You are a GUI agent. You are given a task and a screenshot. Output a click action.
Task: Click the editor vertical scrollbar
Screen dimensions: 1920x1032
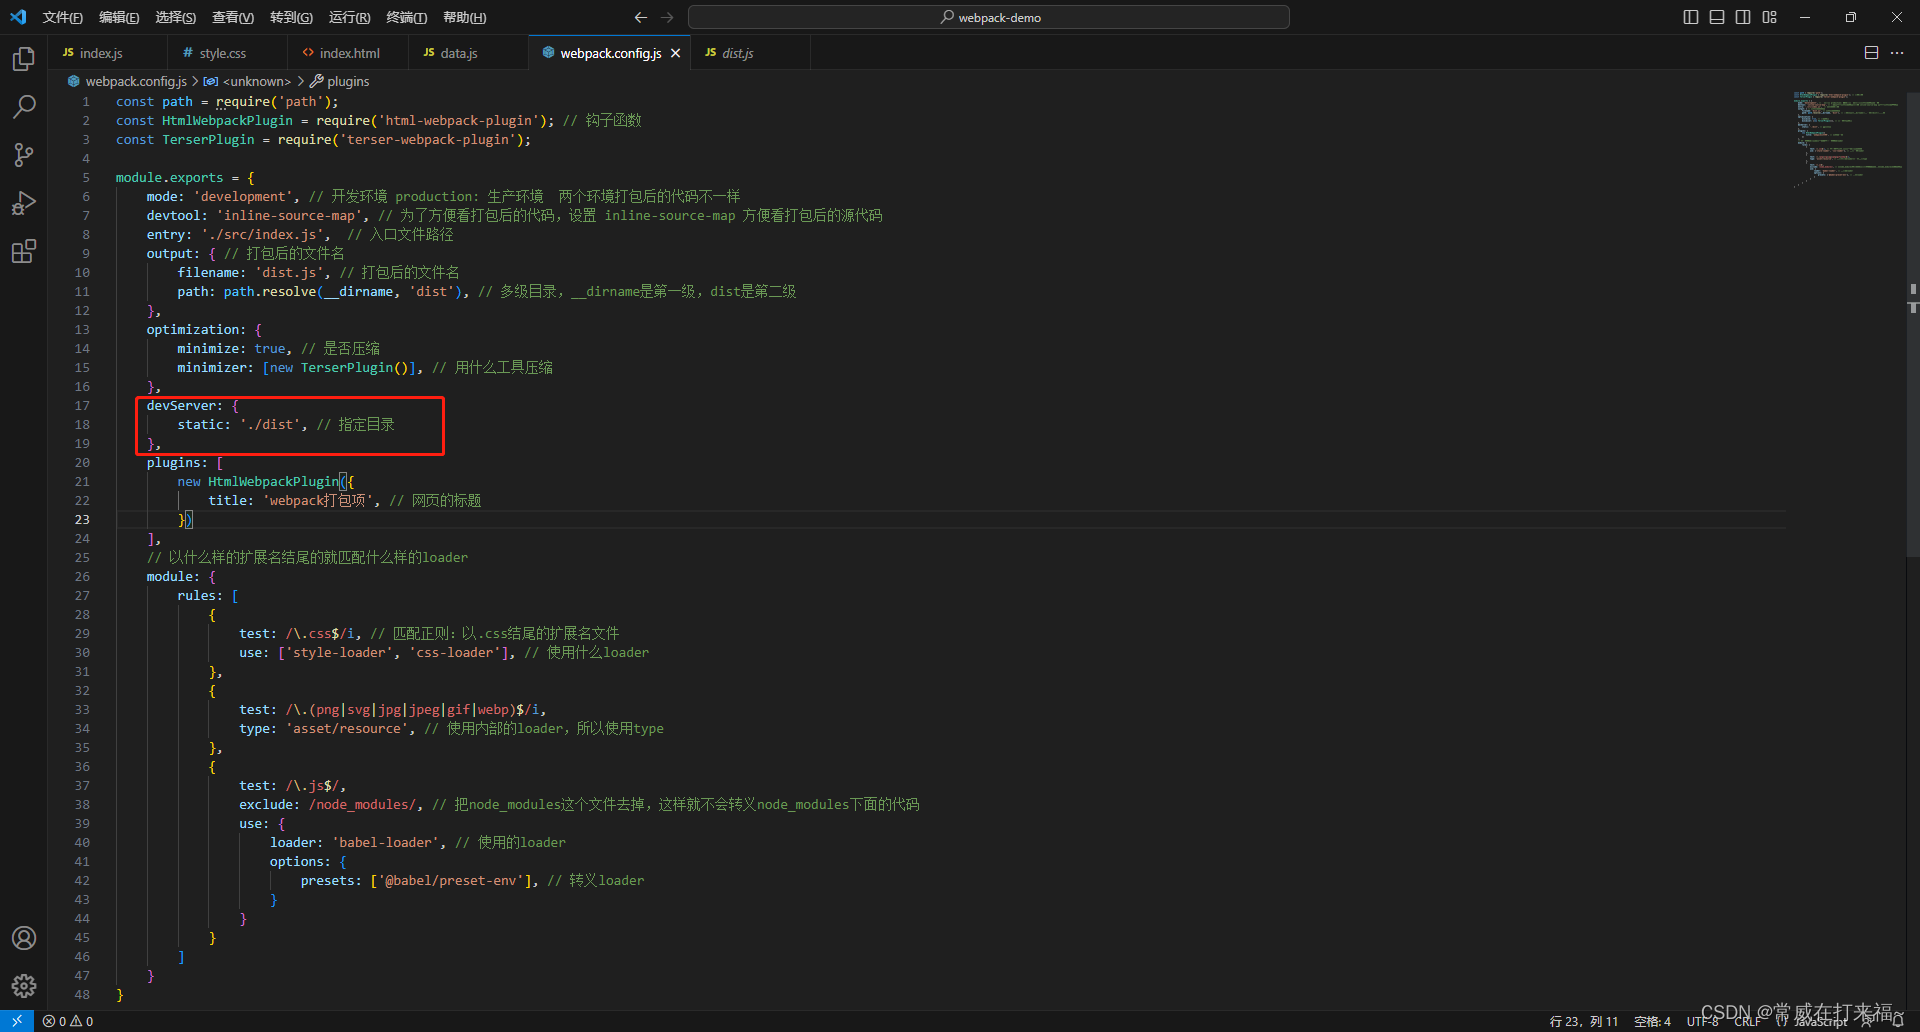[1913, 324]
